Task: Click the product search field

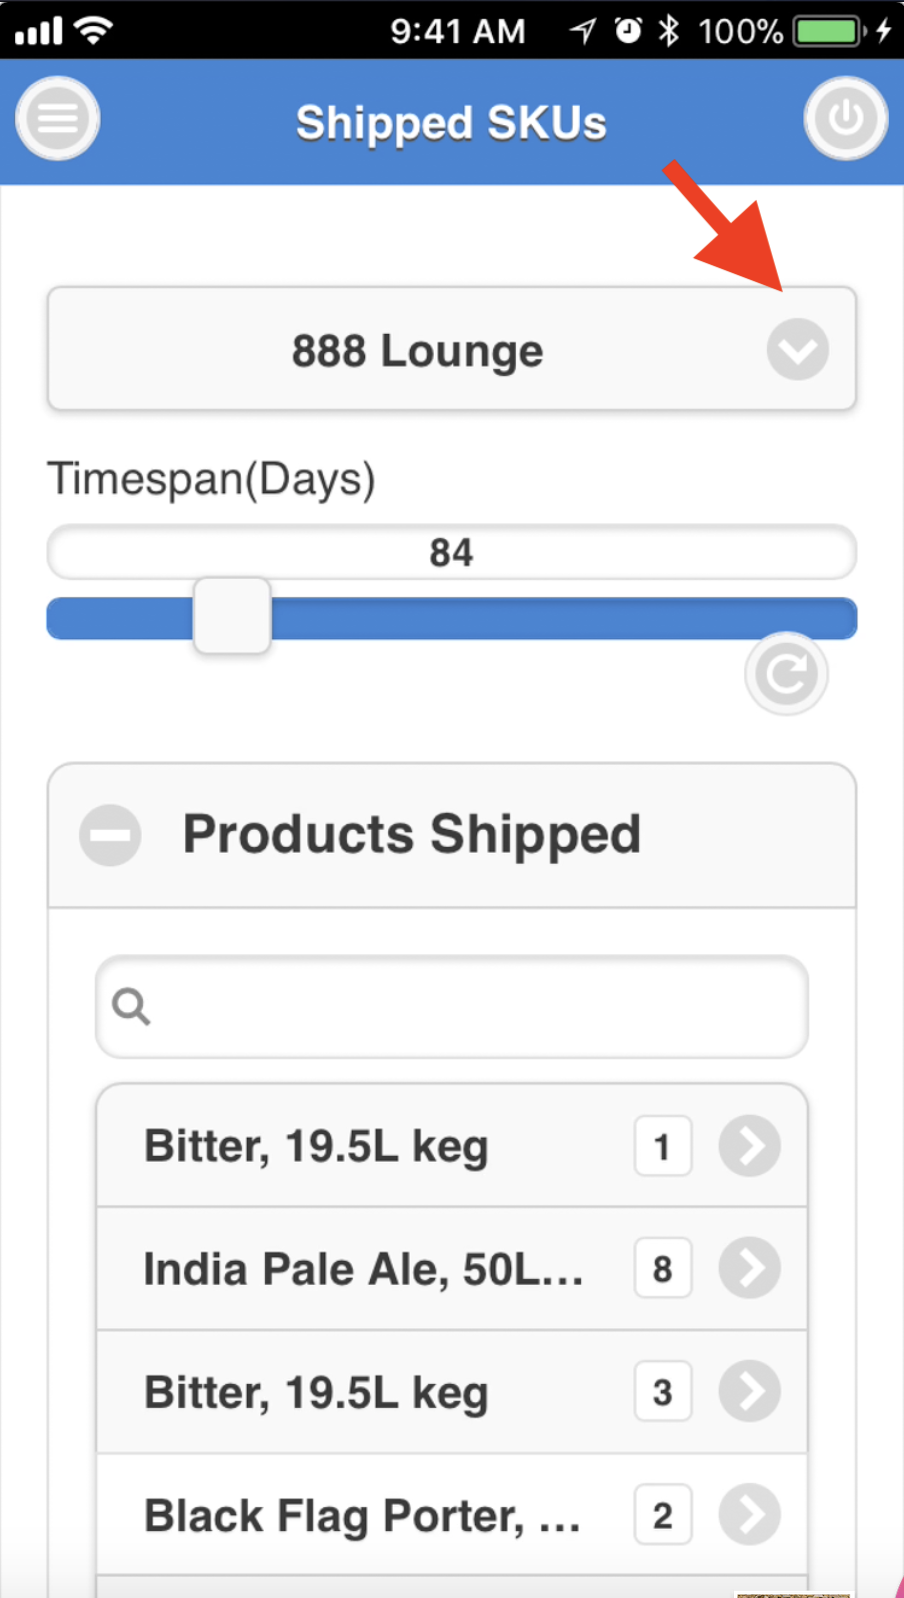Action: coord(470,1007)
